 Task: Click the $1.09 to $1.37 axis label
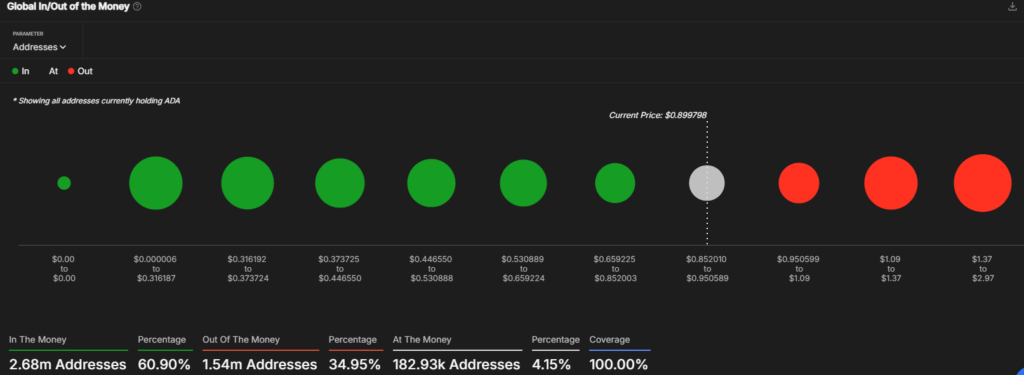point(891,269)
